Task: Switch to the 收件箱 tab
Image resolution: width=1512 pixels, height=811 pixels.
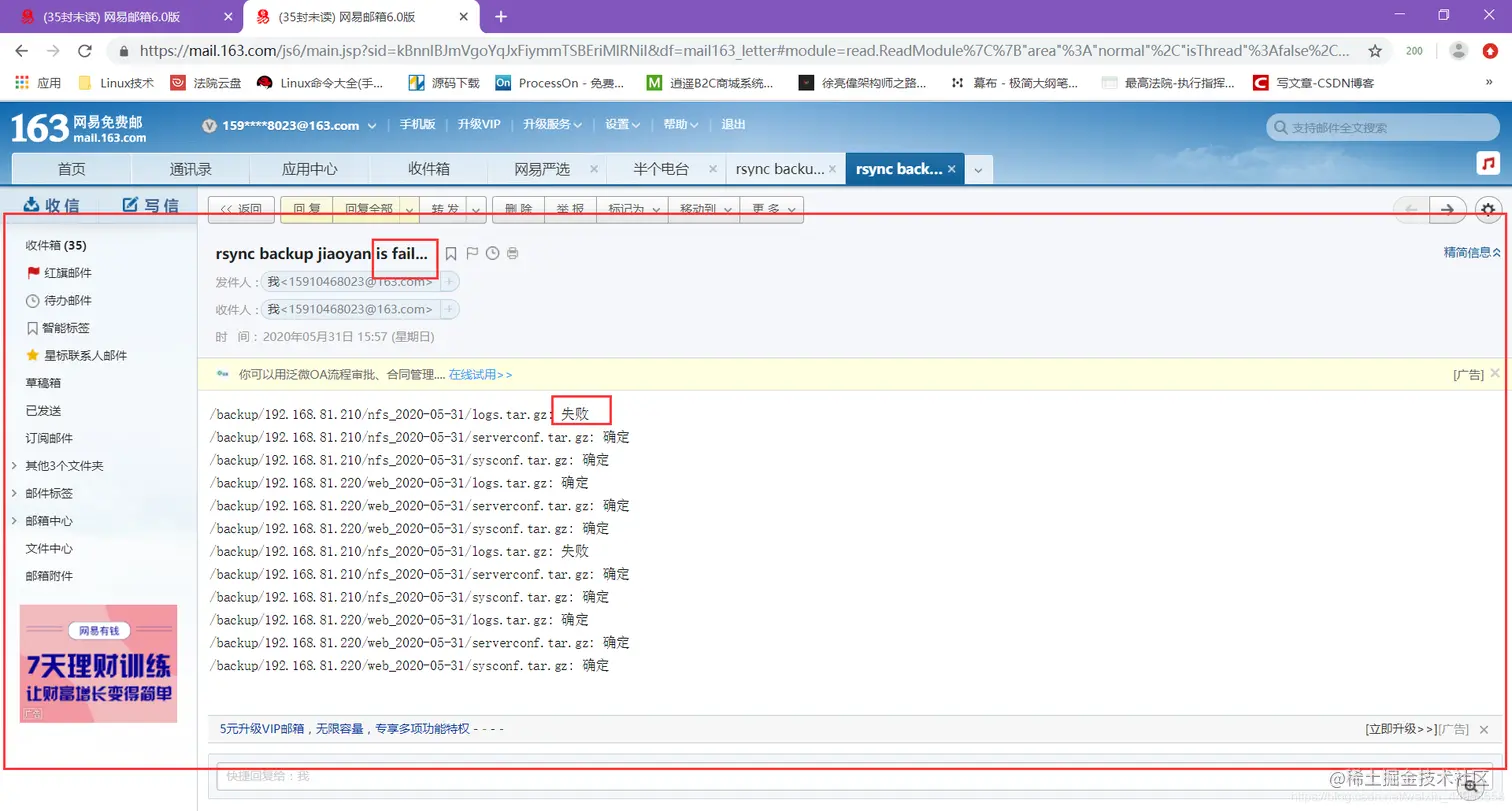Action: [429, 169]
